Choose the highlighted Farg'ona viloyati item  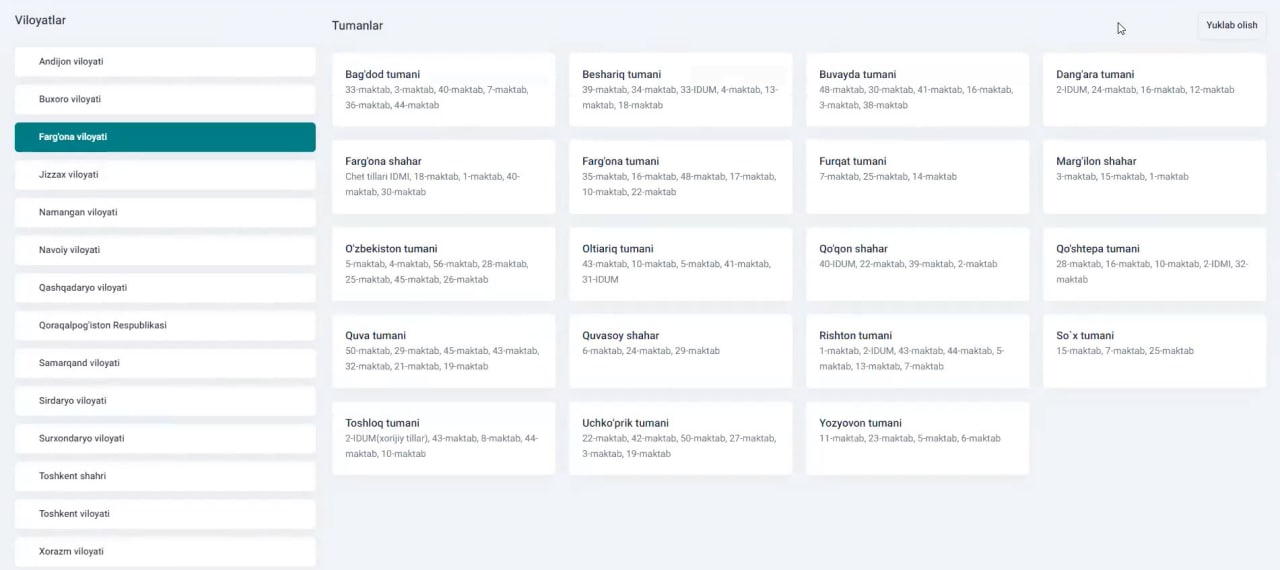click(x=165, y=137)
